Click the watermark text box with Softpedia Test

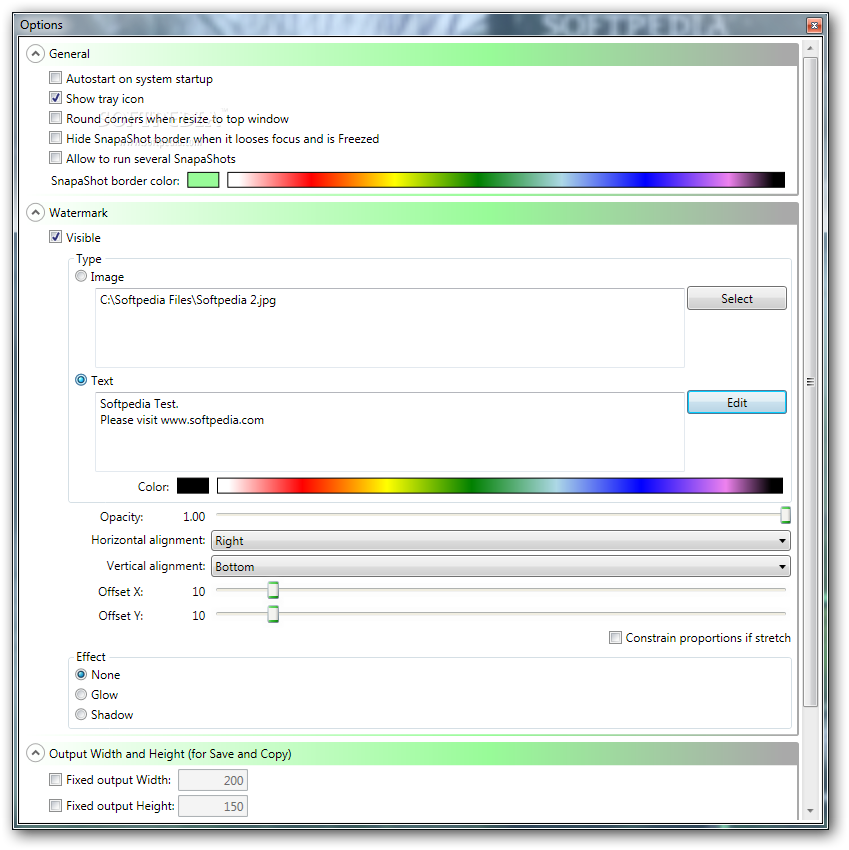pyautogui.click(x=390, y=433)
